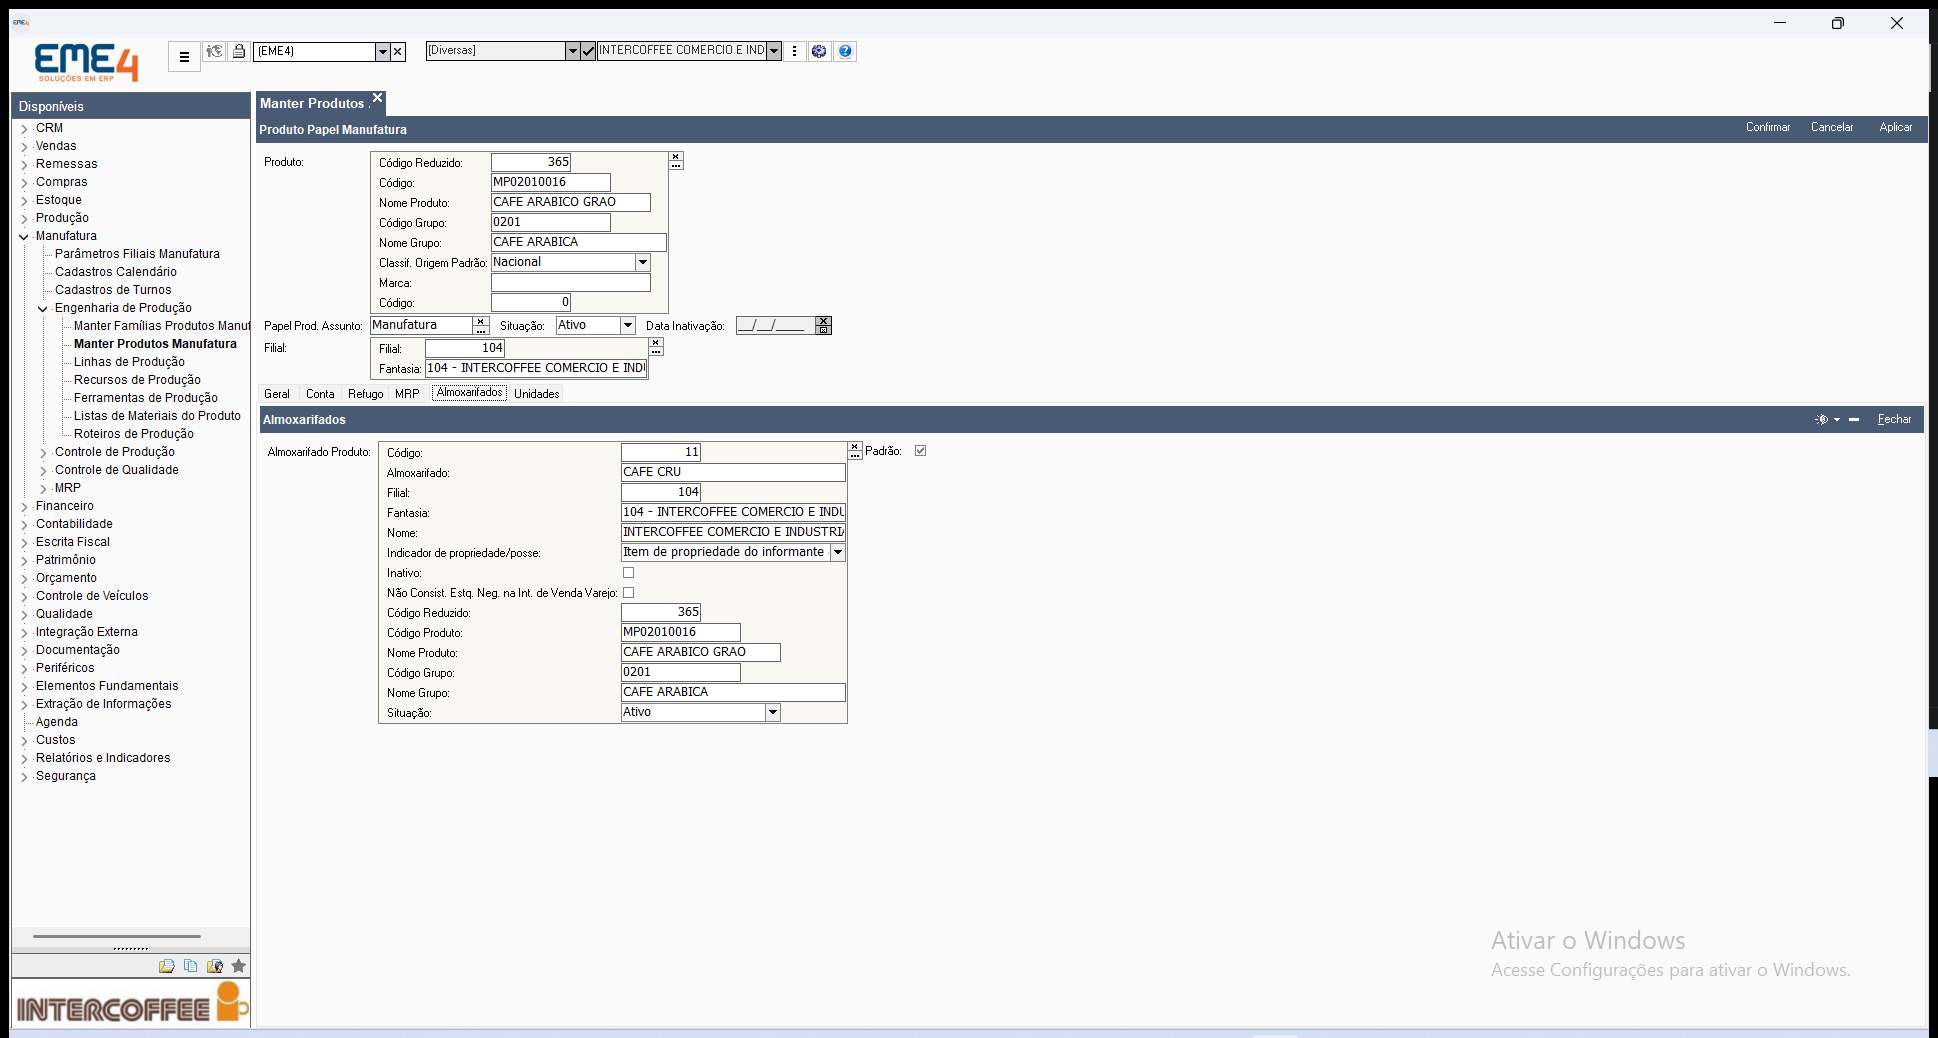Switch to the MRP tab
The width and height of the screenshot is (1938, 1038).
click(407, 394)
